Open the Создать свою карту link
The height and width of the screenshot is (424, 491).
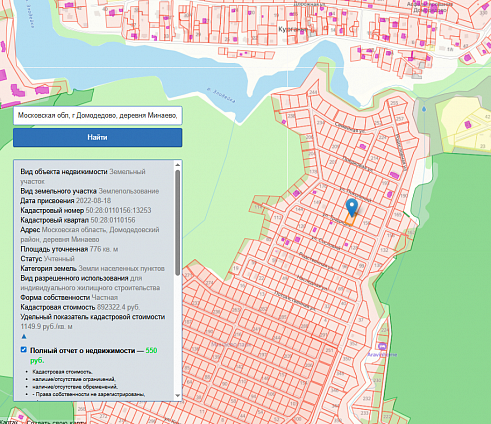pos(57,422)
